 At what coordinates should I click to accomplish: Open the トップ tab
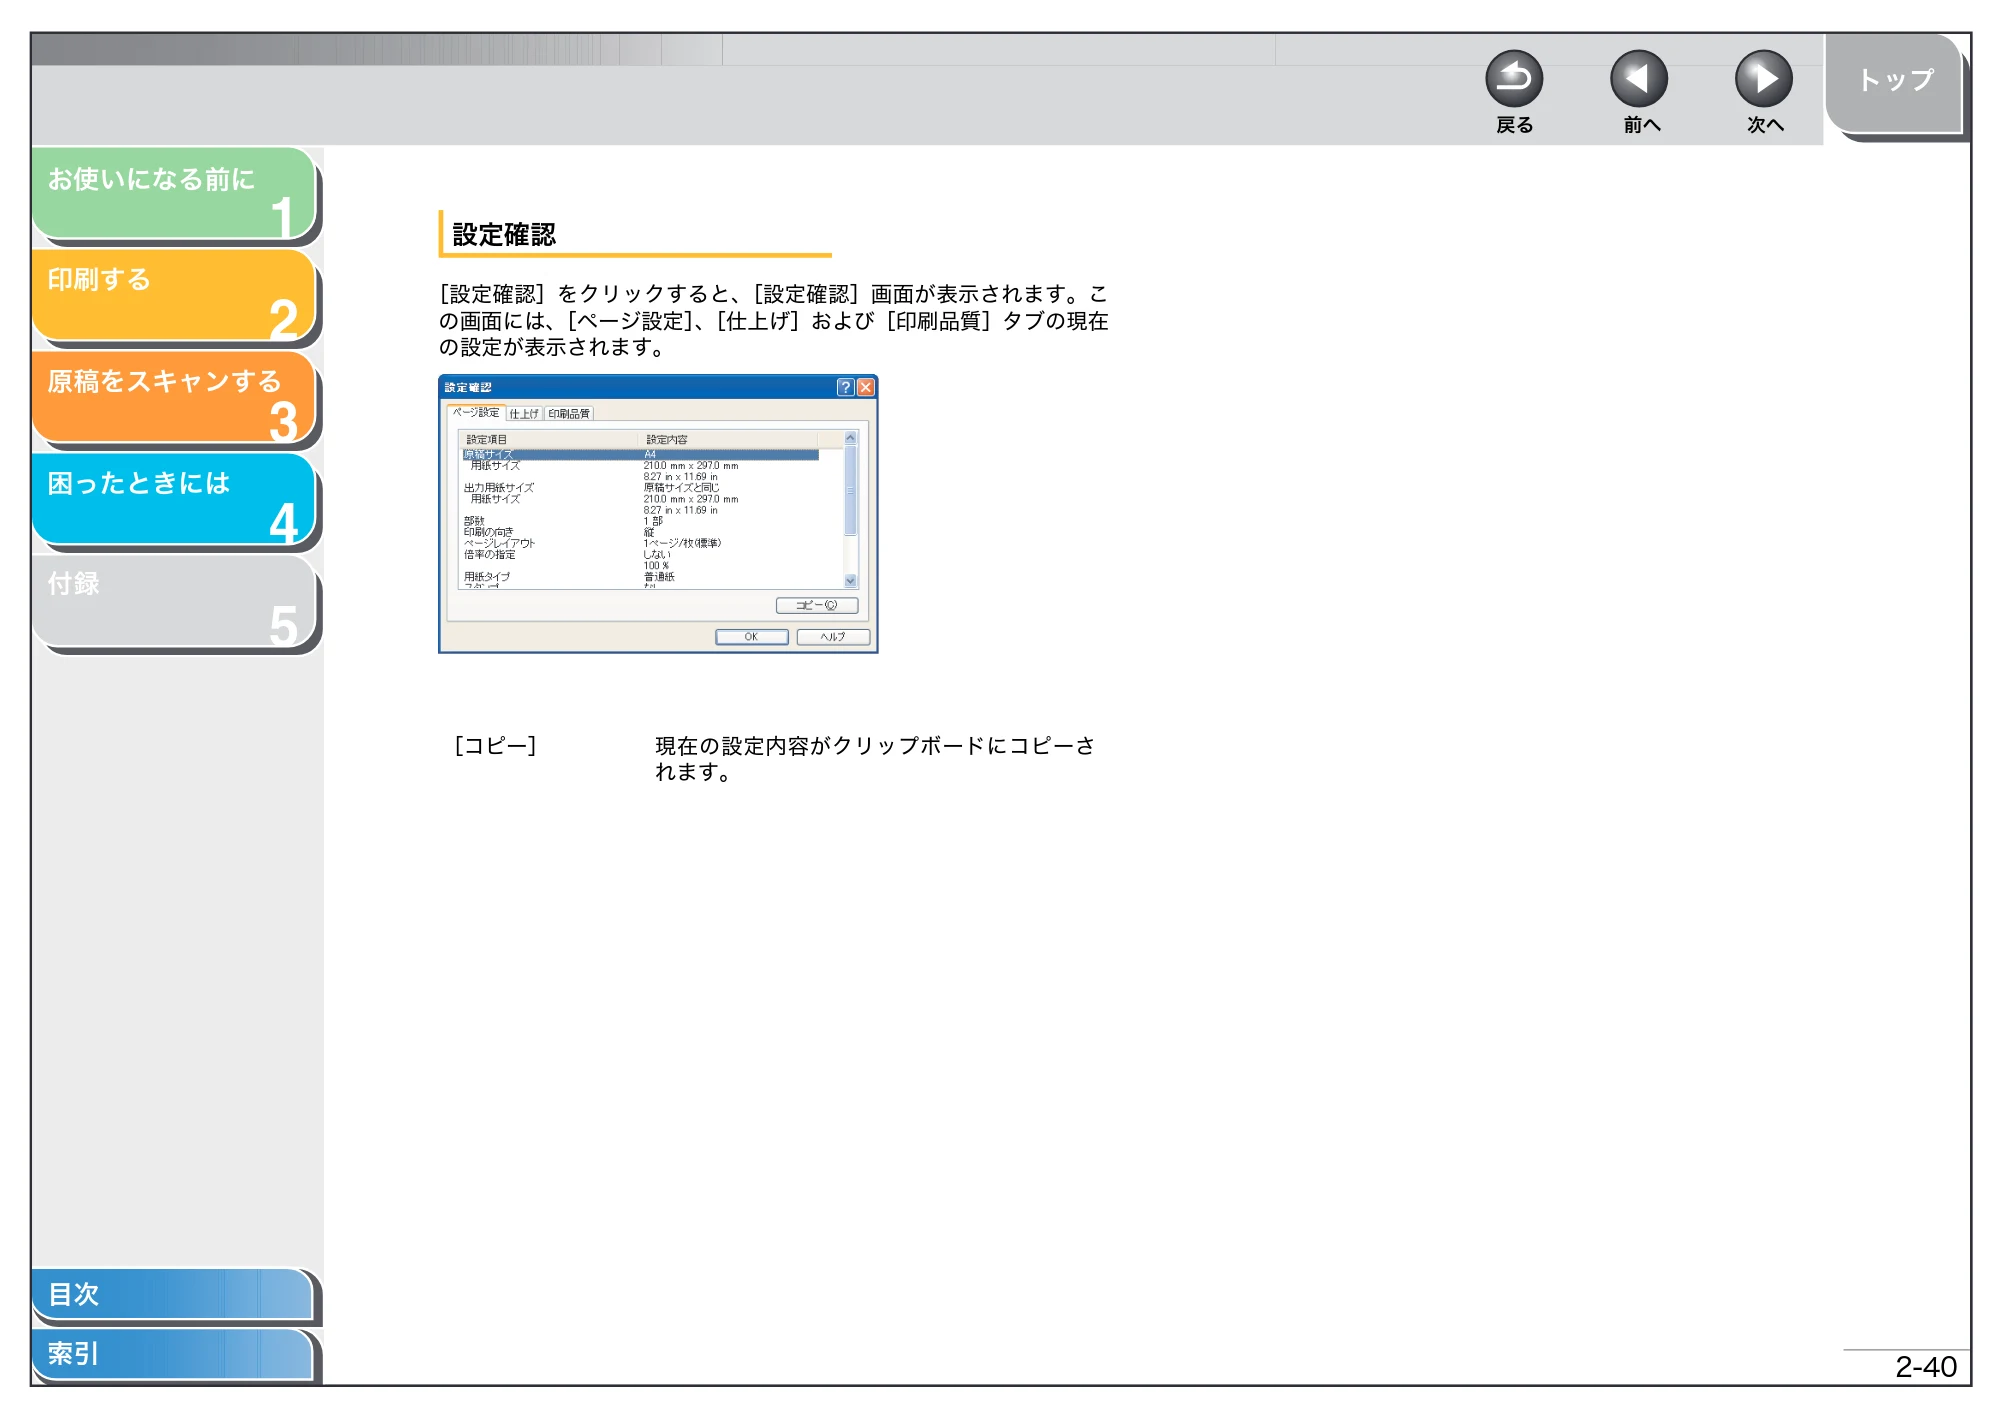tap(1894, 82)
